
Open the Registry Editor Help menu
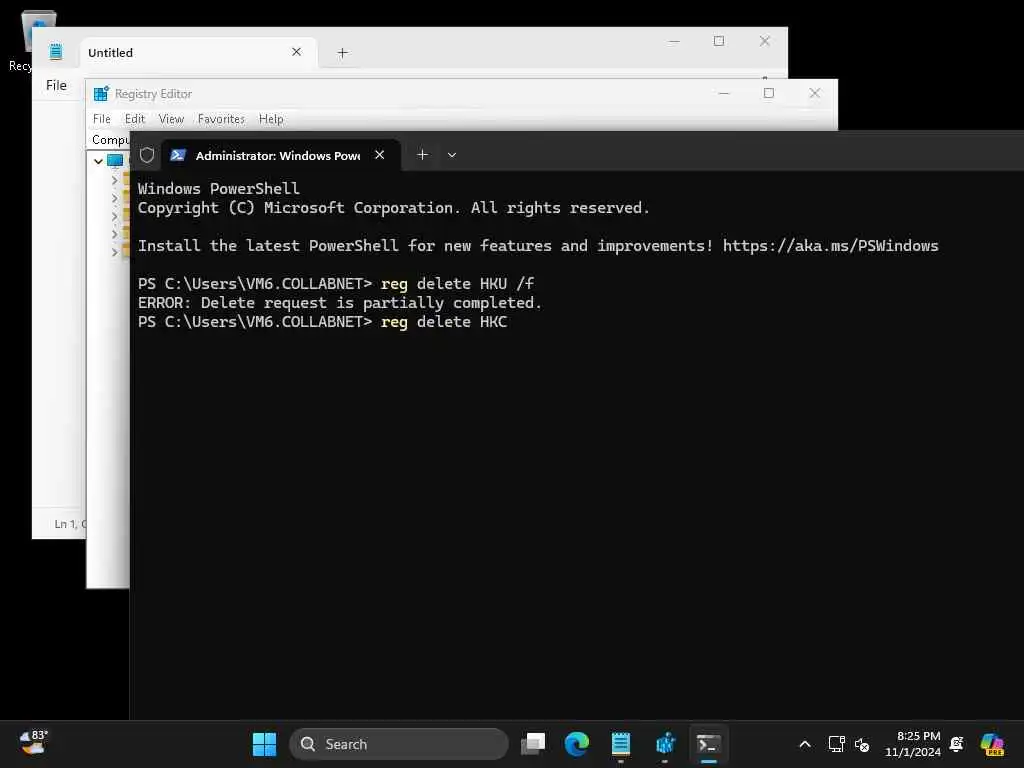(x=270, y=119)
